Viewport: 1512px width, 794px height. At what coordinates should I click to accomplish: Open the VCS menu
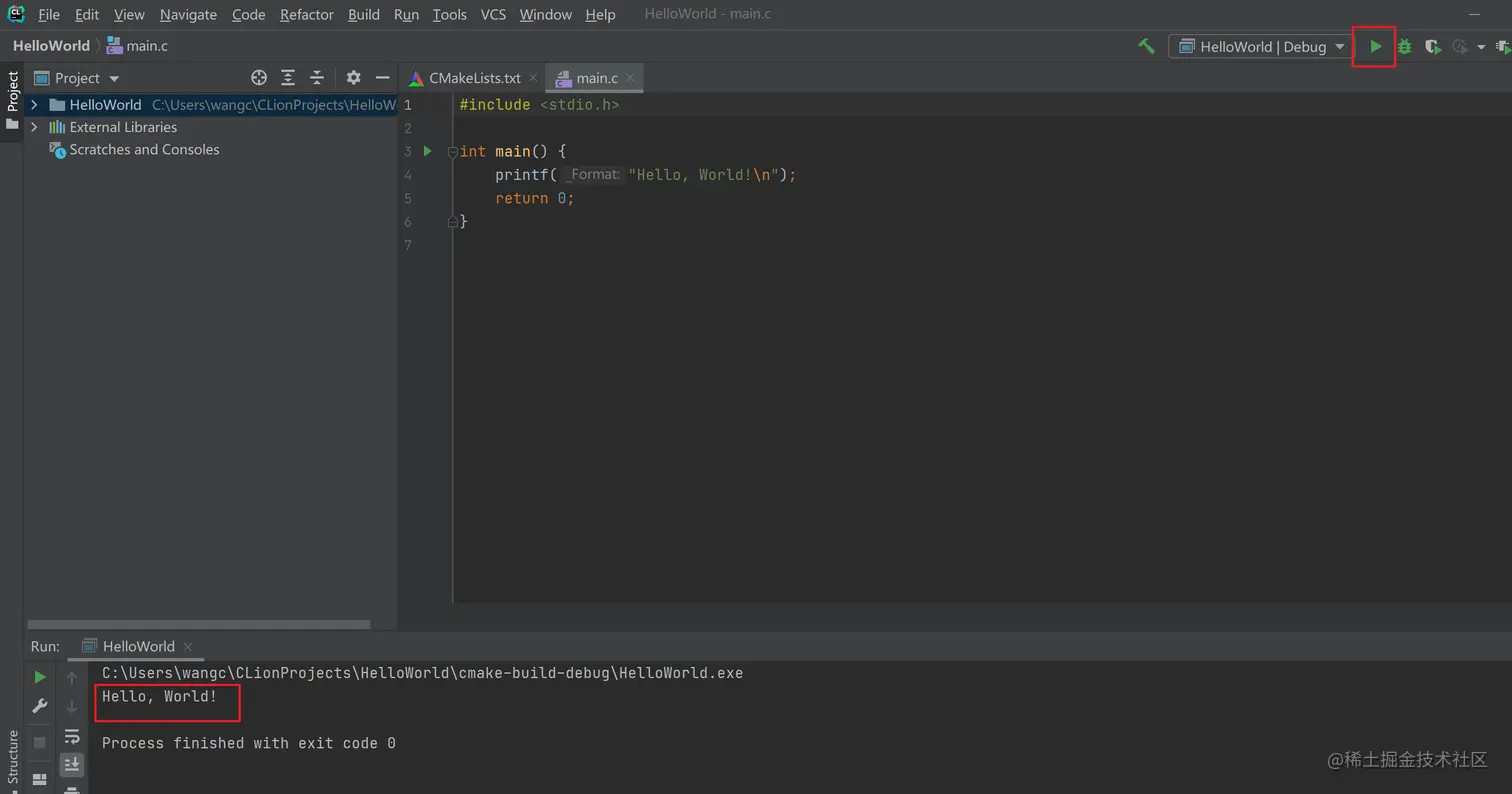[493, 14]
